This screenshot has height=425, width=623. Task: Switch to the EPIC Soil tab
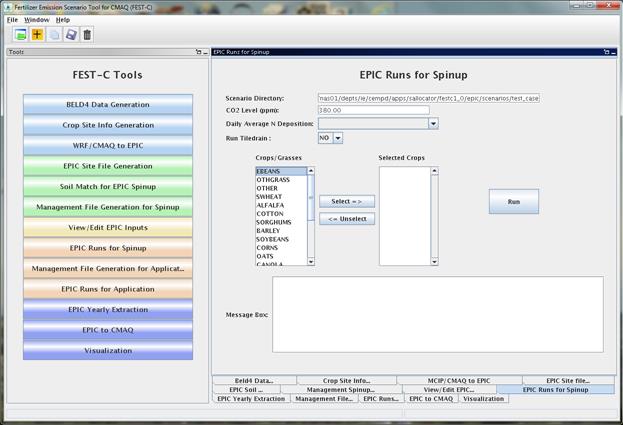tap(246, 390)
